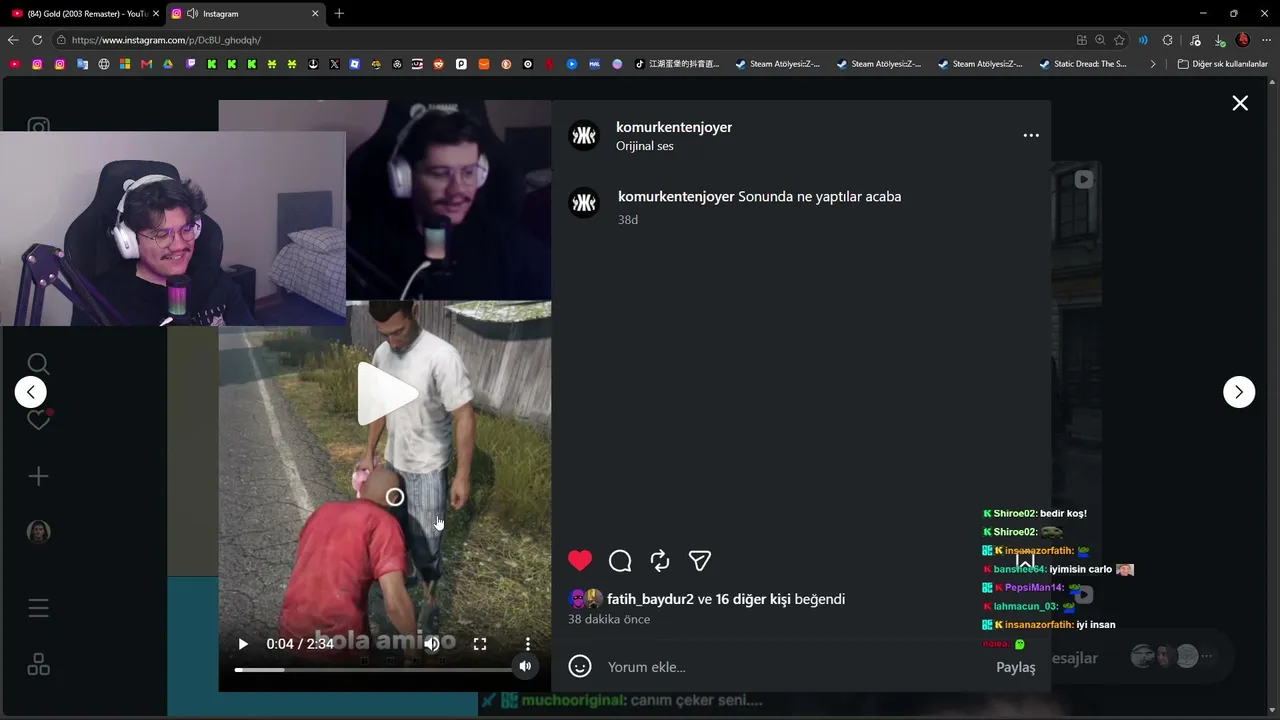Open the Twitch bookmark icon
1280x720 pixels.
191,64
